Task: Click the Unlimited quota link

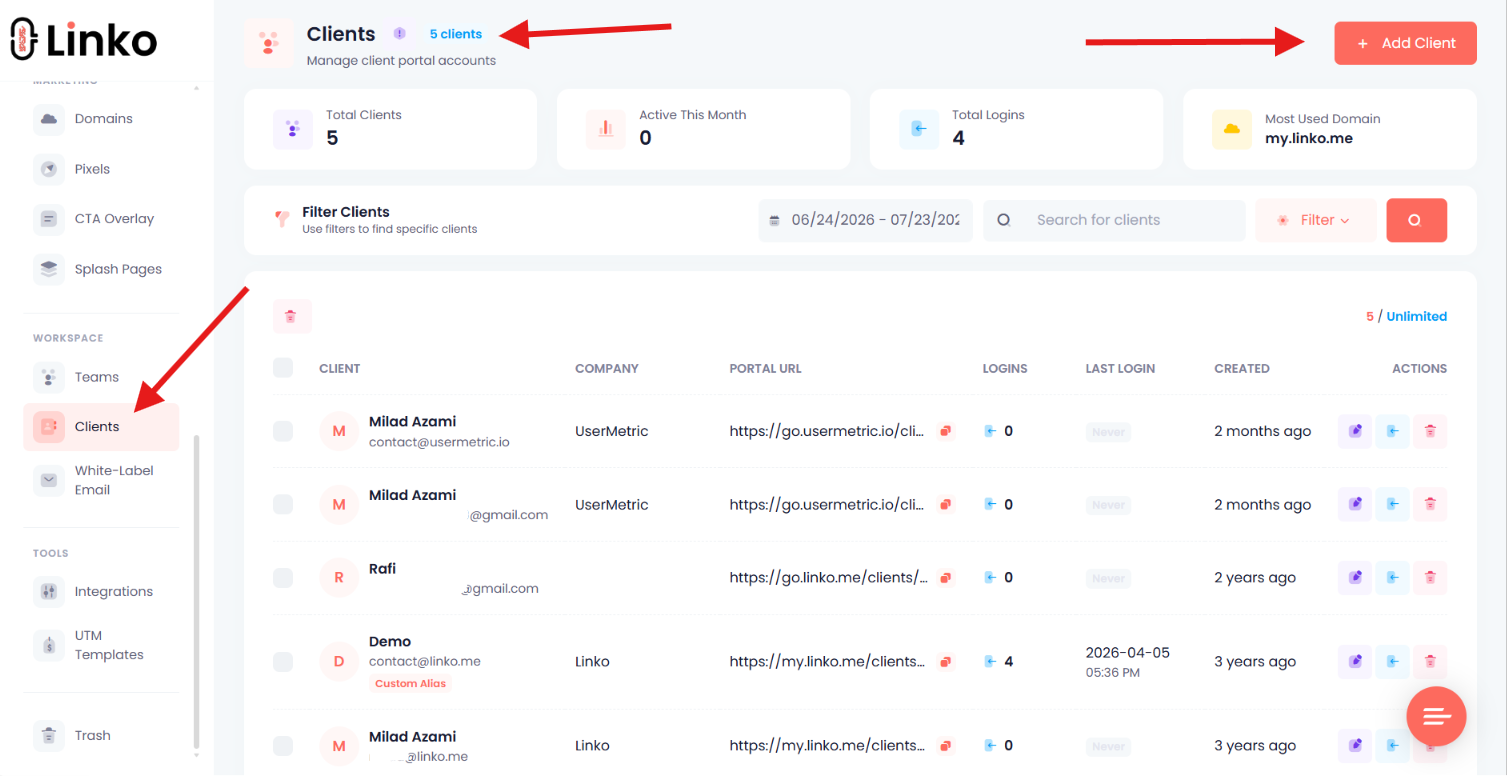Action: [1417, 316]
